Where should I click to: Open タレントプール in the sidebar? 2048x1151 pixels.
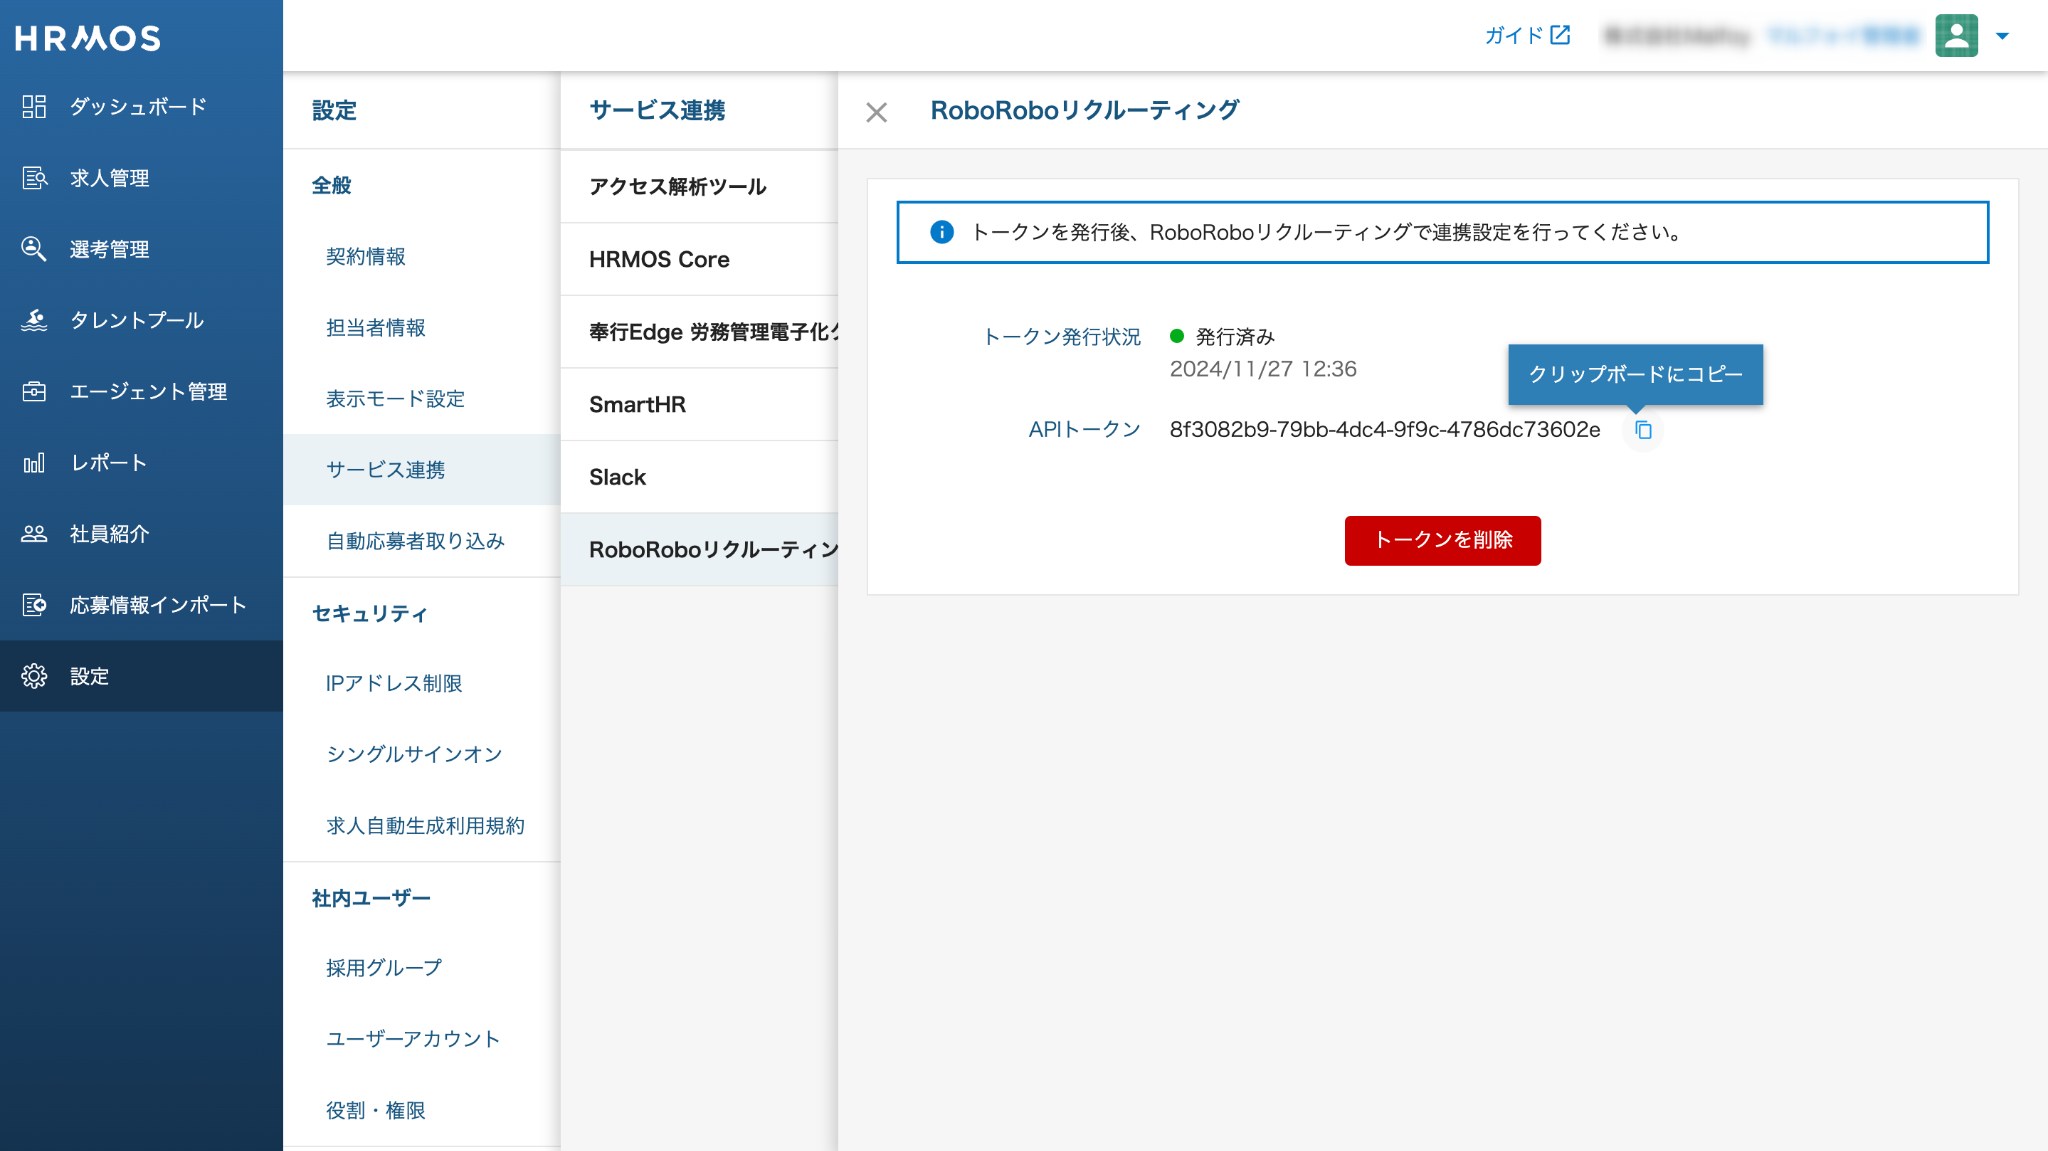141,320
